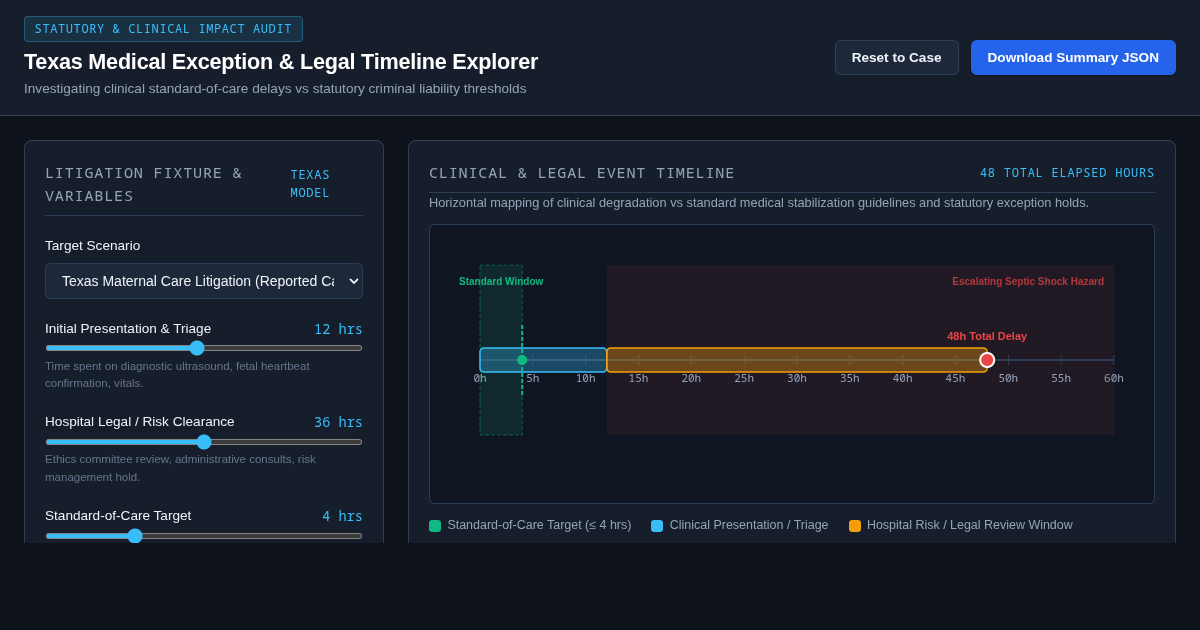The height and width of the screenshot is (630, 1200).
Task: Click the blue Clinical Presentation triage bar
Action: click(543, 360)
